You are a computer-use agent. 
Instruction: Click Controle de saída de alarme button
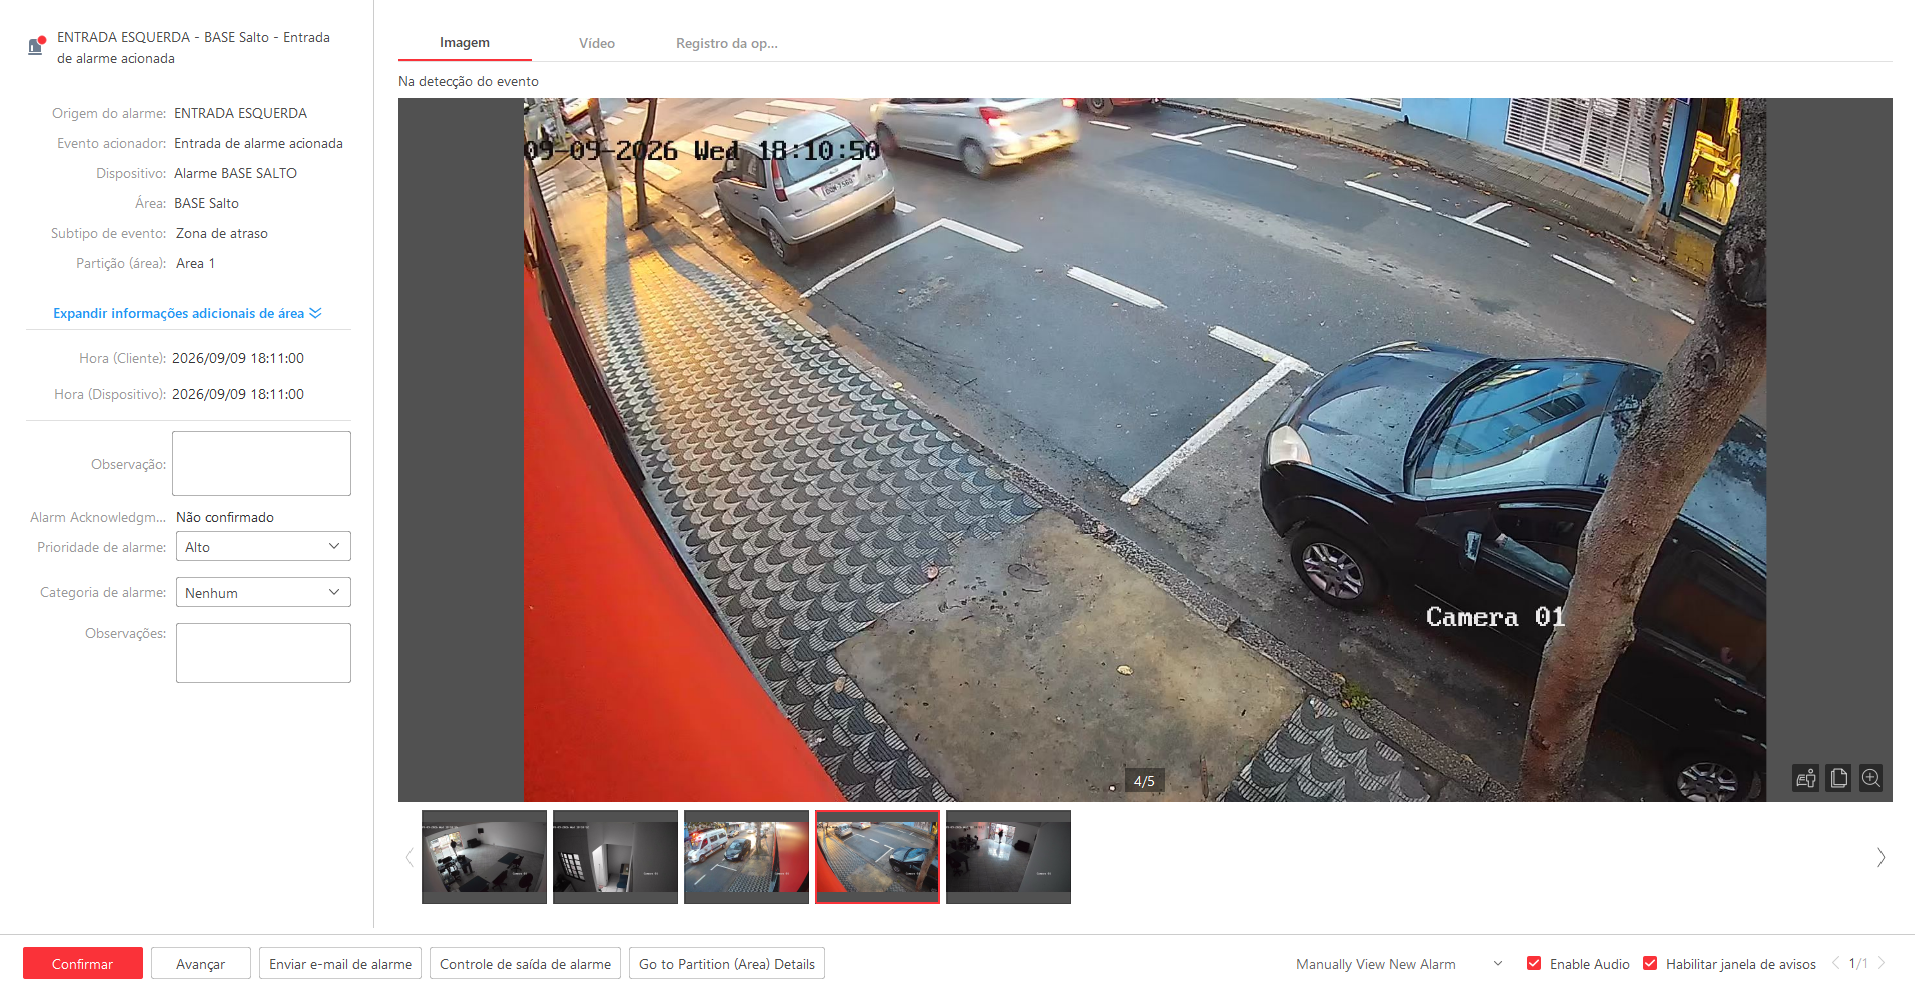point(525,963)
